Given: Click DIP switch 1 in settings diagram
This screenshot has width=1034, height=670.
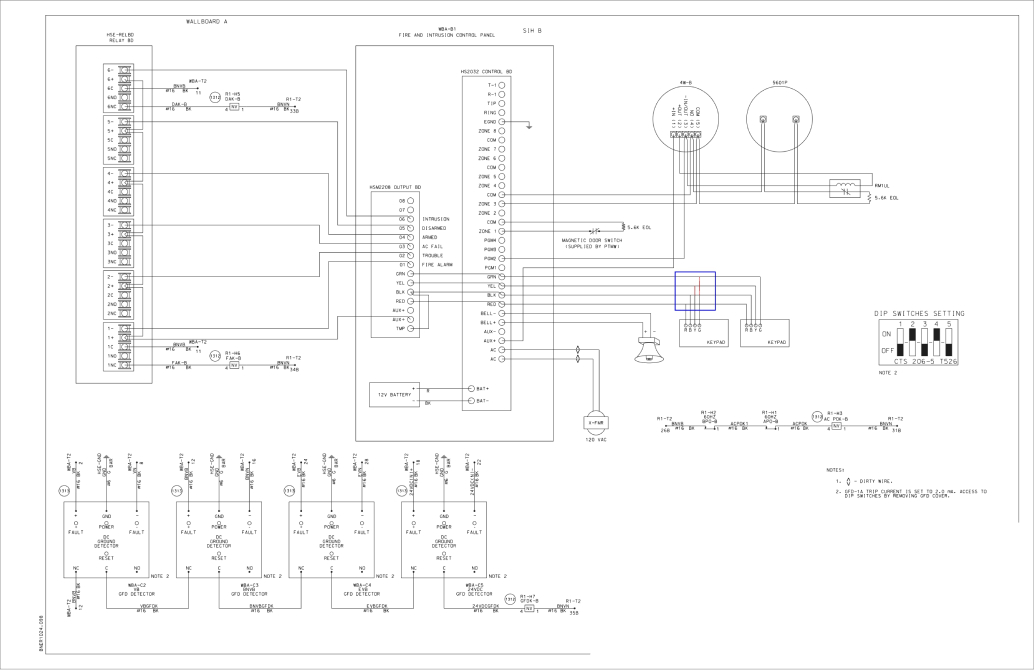Looking at the screenshot, I should click(x=900, y=342).
